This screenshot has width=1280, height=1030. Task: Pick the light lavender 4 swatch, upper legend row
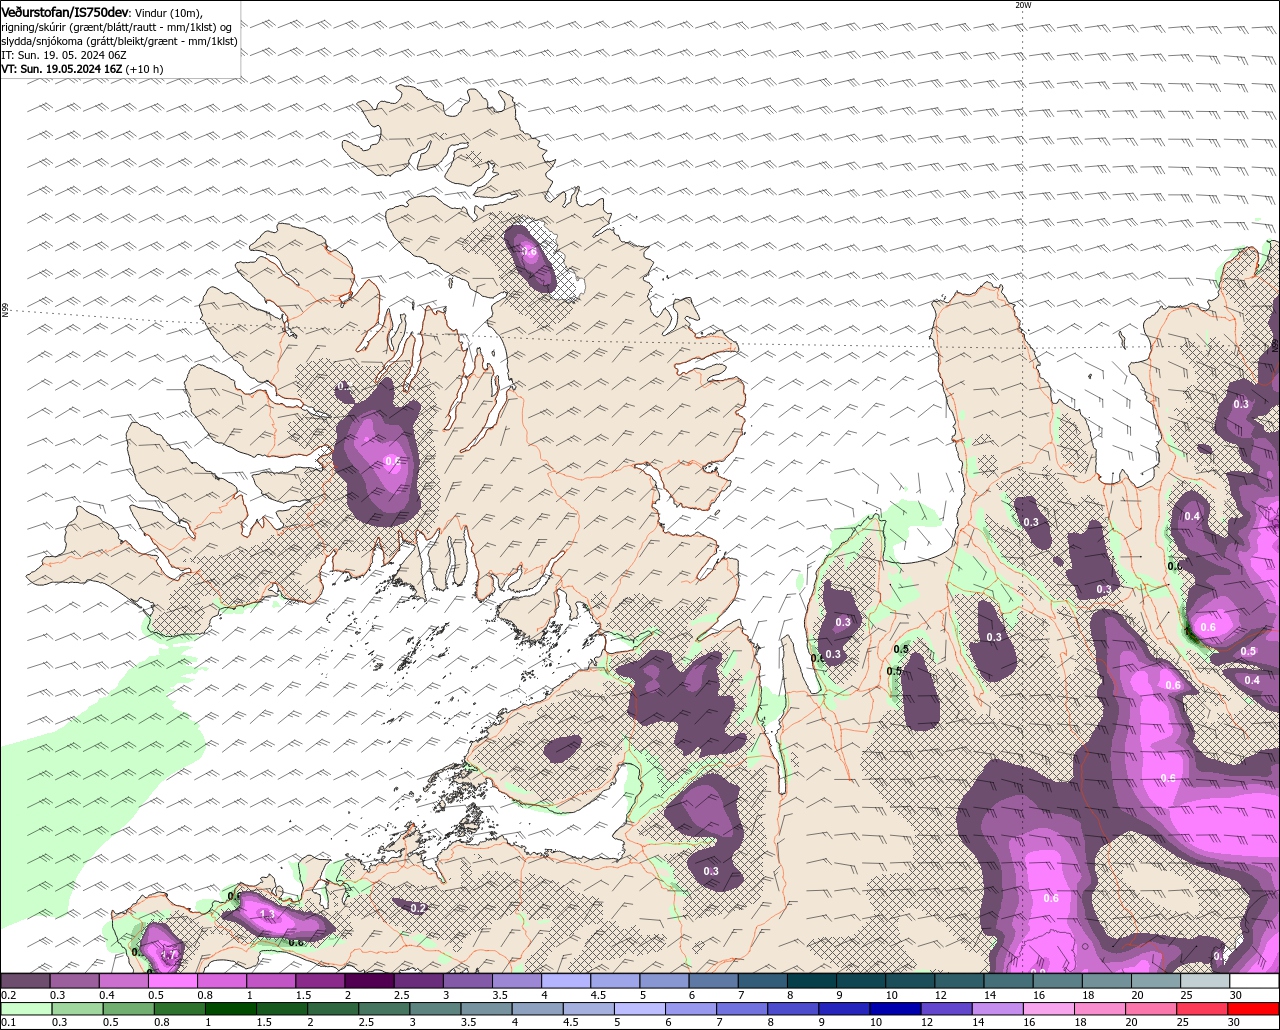[x=566, y=981]
